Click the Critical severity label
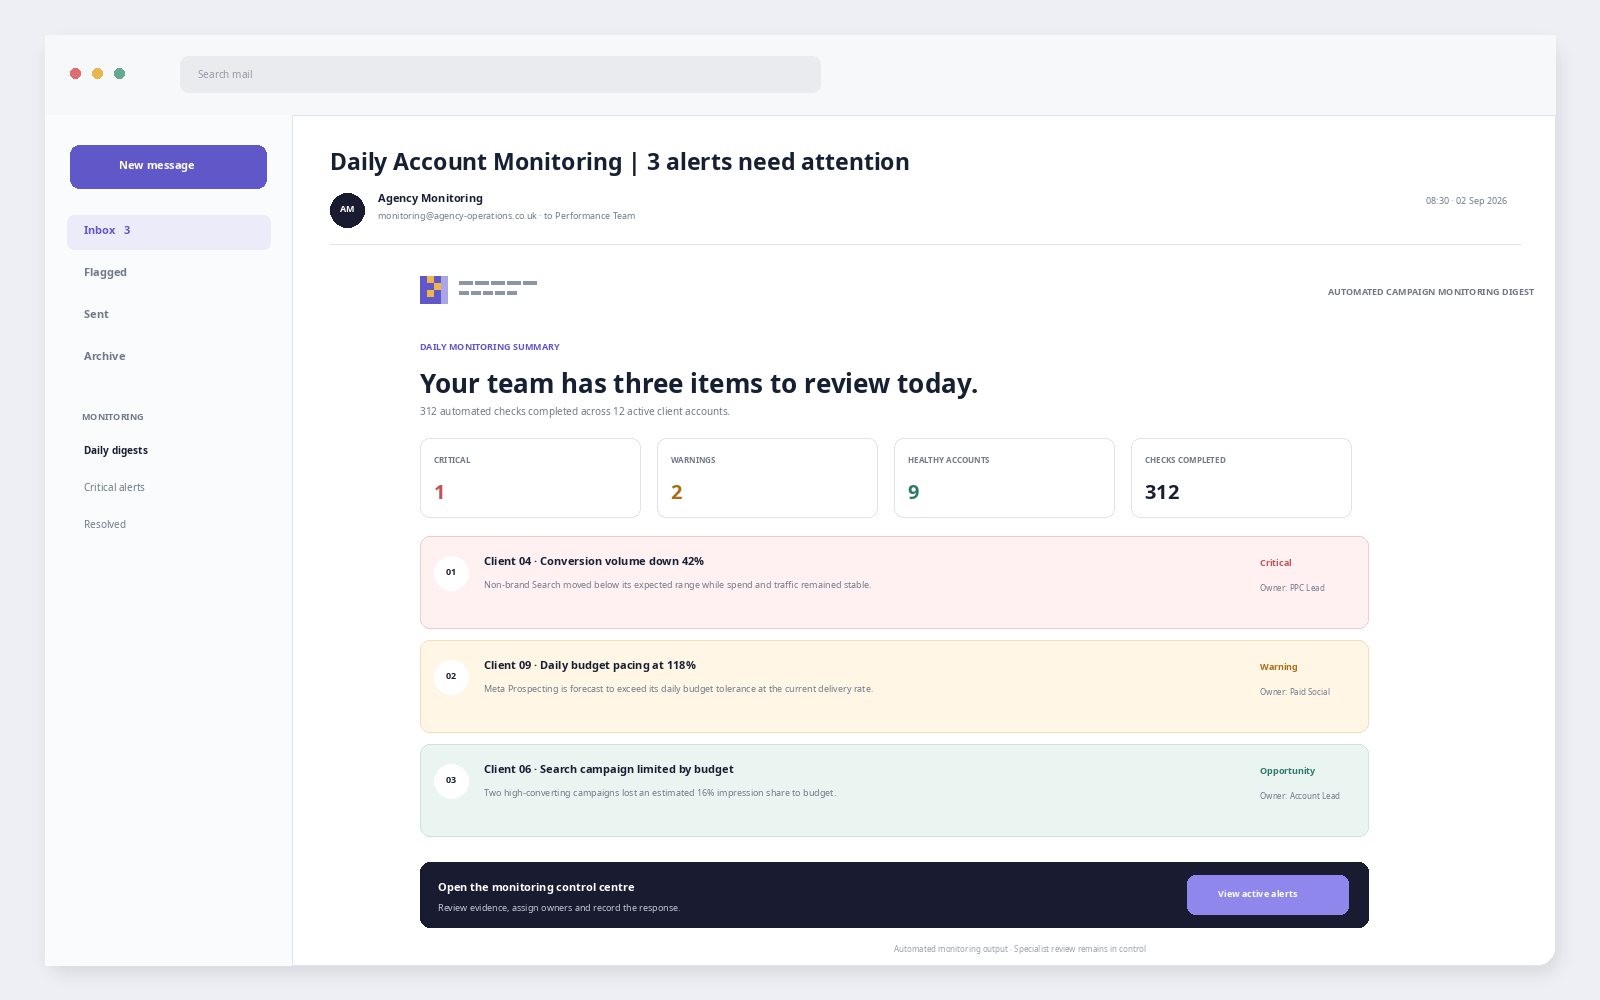The height and width of the screenshot is (1000, 1600). 1275,563
